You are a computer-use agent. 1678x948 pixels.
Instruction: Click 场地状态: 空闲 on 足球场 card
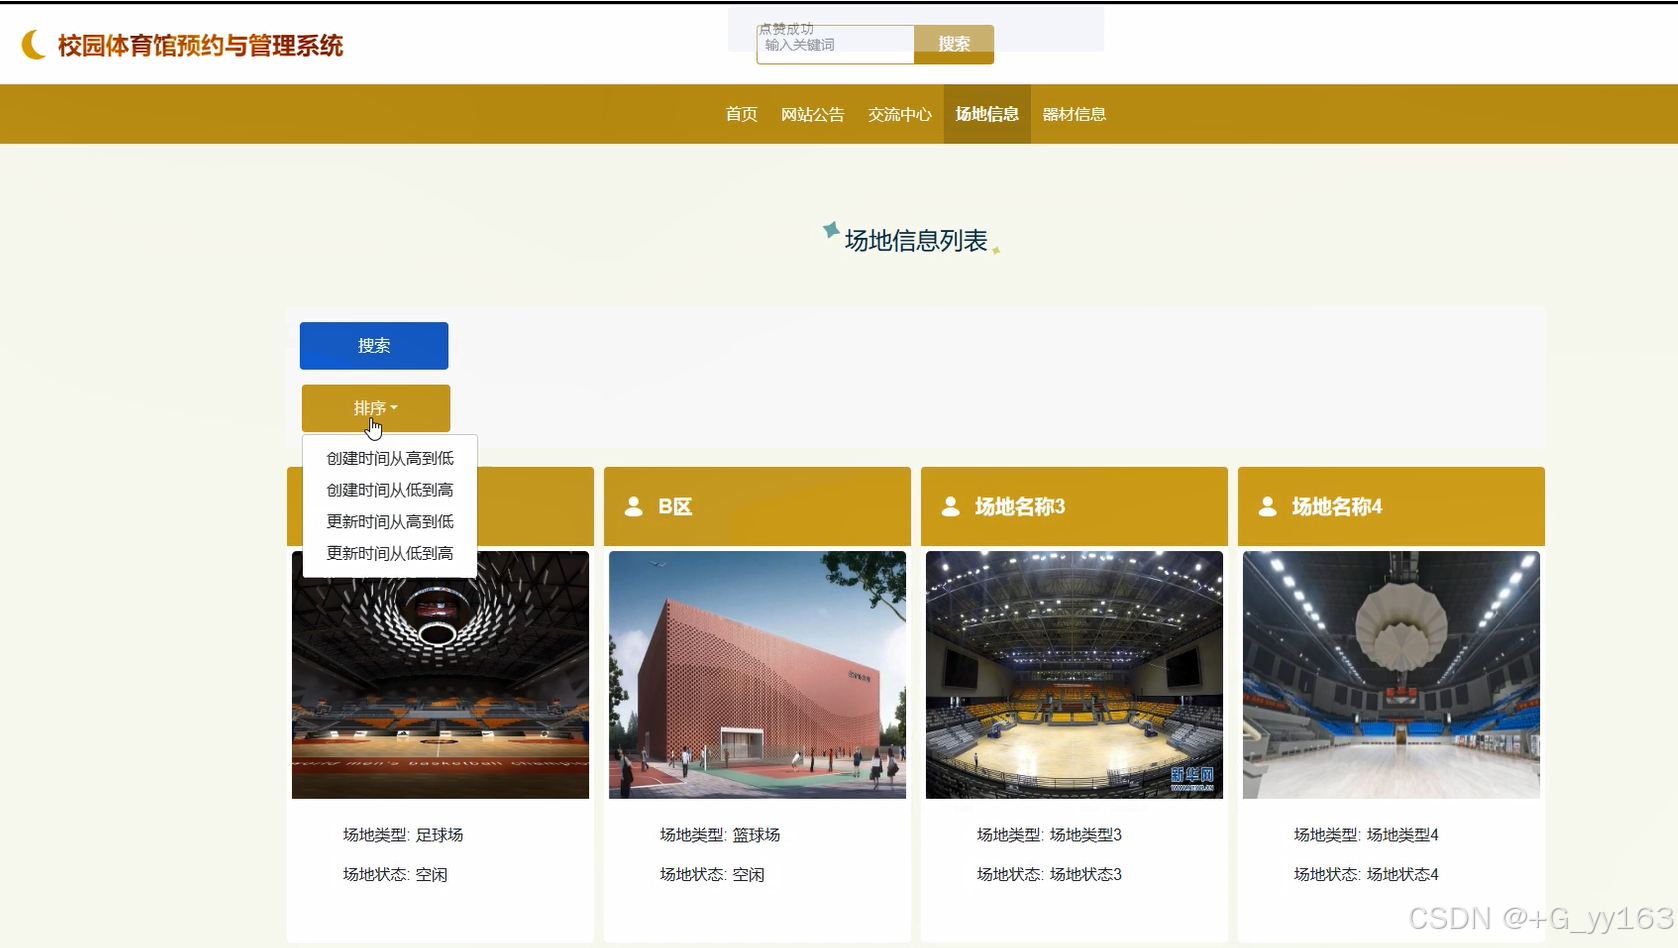click(395, 875)
